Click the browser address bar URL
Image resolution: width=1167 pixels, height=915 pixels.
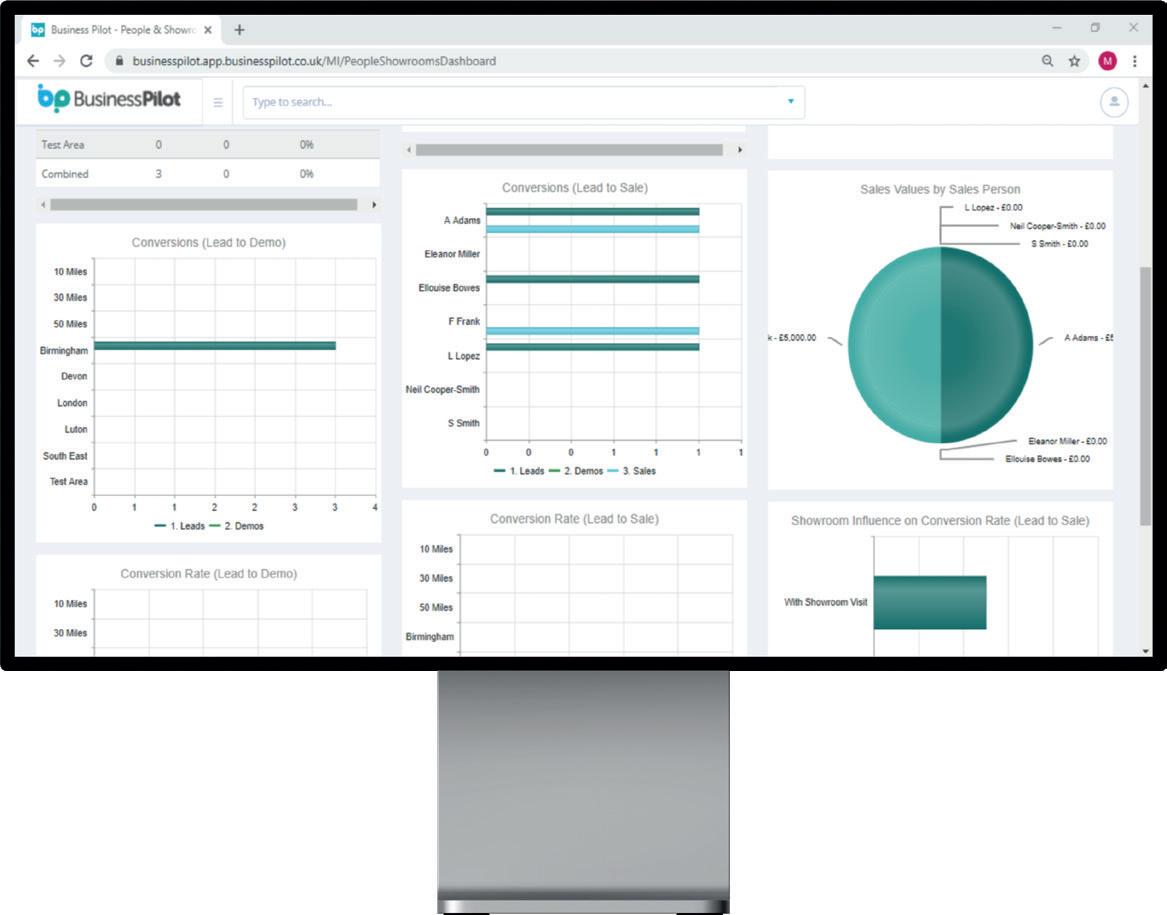coord(314,61)
